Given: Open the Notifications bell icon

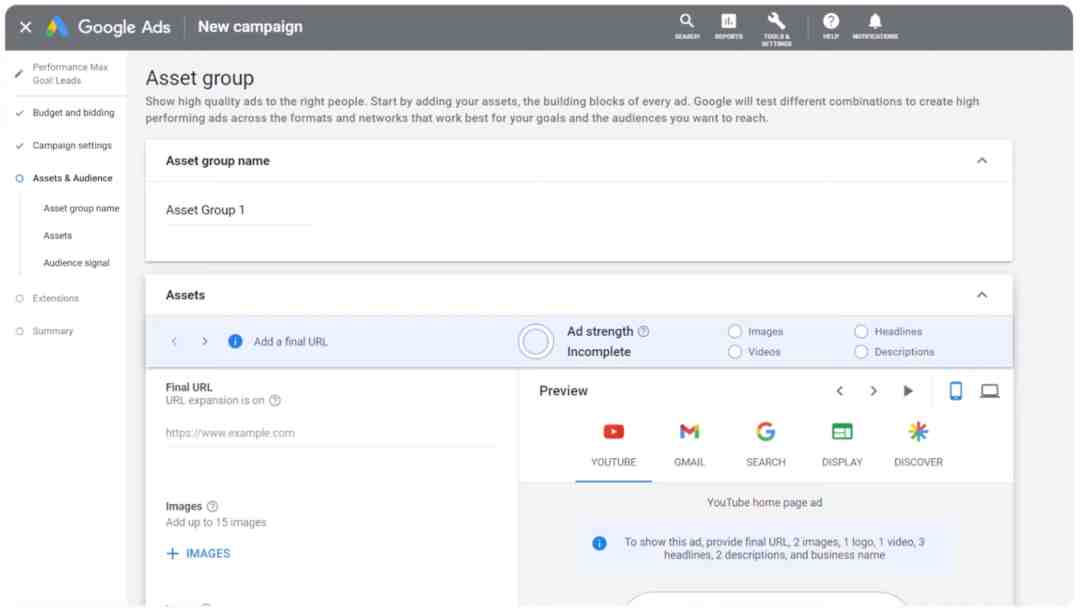Looking at the screenshot, I should tap(875, 26).
